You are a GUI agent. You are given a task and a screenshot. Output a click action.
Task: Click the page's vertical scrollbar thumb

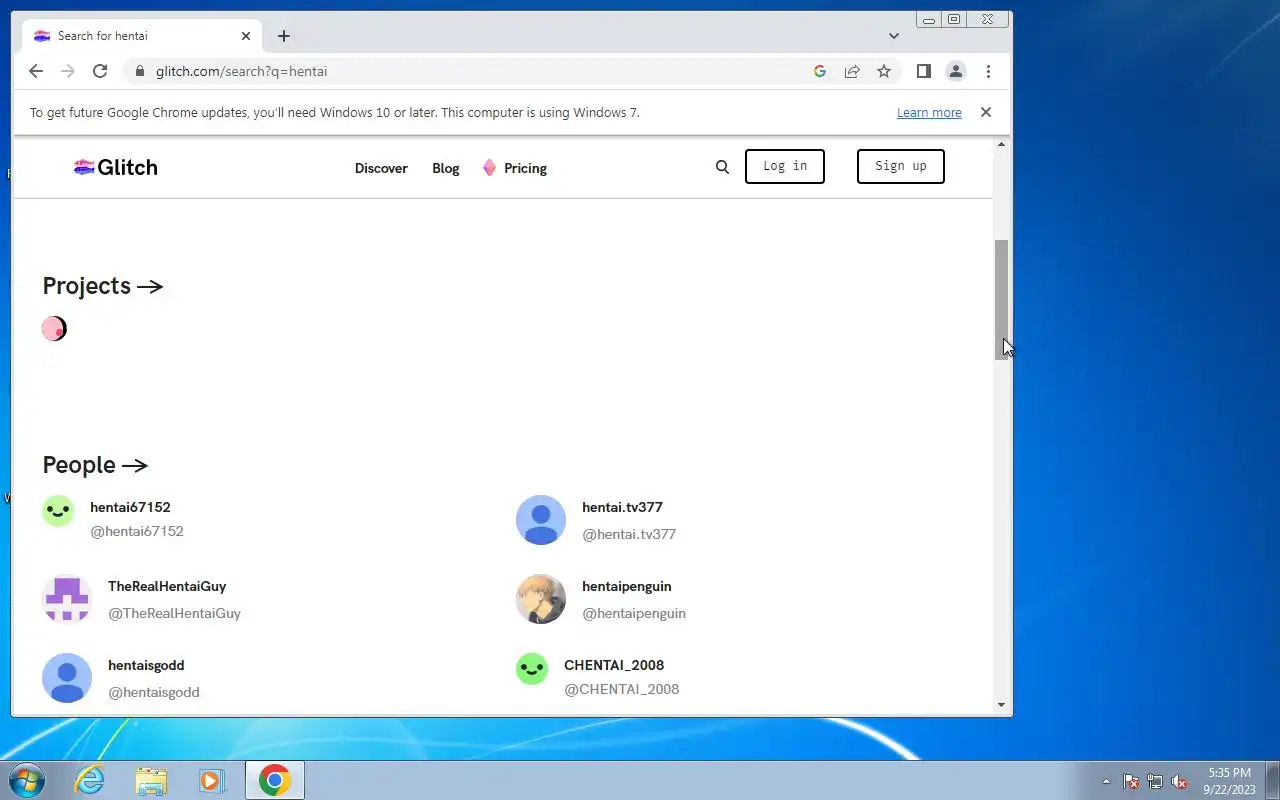click(1002, 300)
